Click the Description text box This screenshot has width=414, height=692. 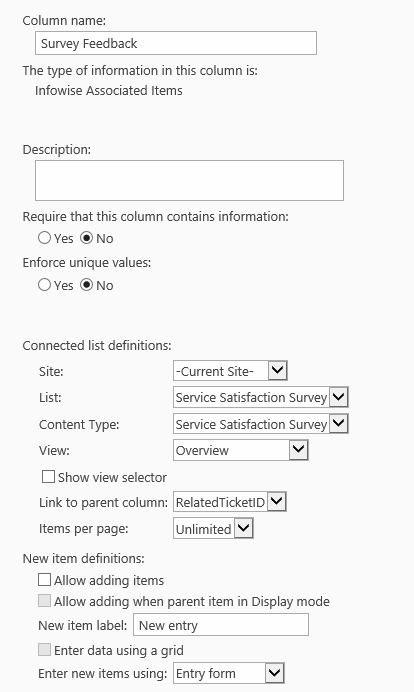[189, 181]
